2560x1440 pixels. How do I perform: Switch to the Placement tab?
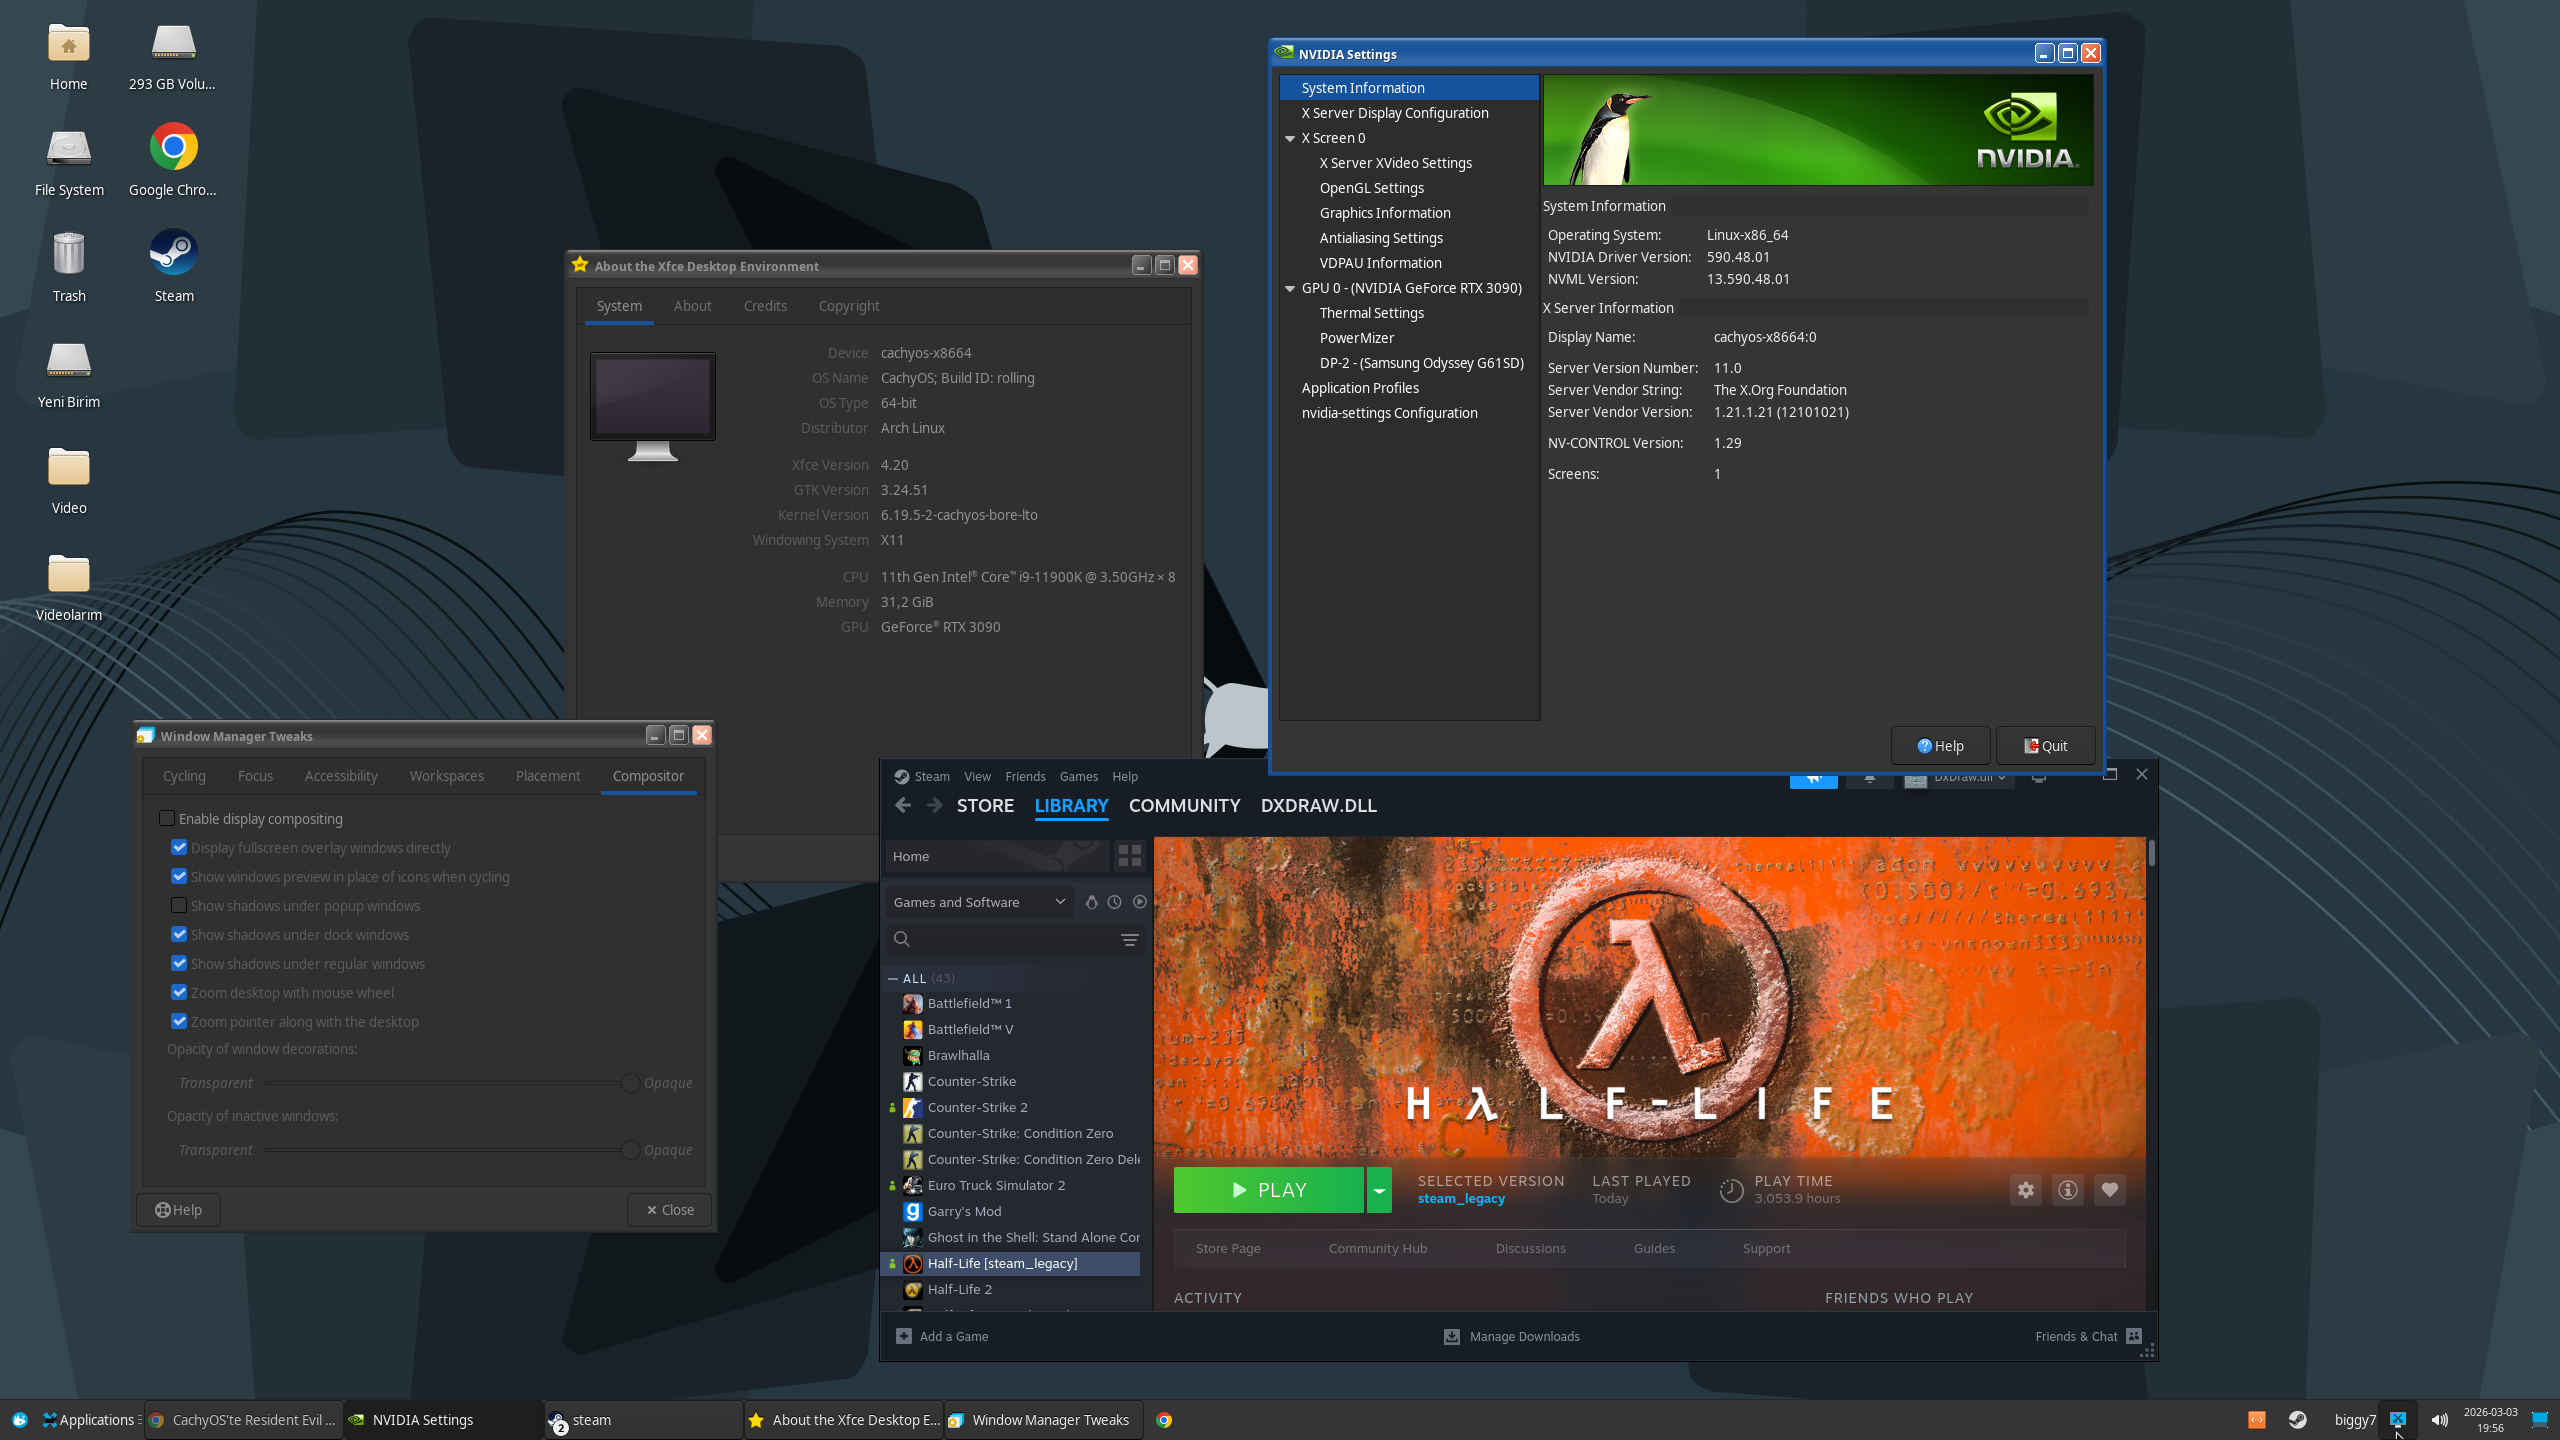548,776
